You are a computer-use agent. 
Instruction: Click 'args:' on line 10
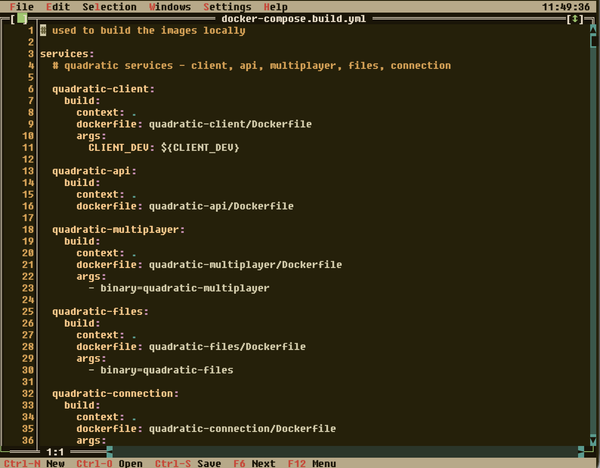coord(91,136)
